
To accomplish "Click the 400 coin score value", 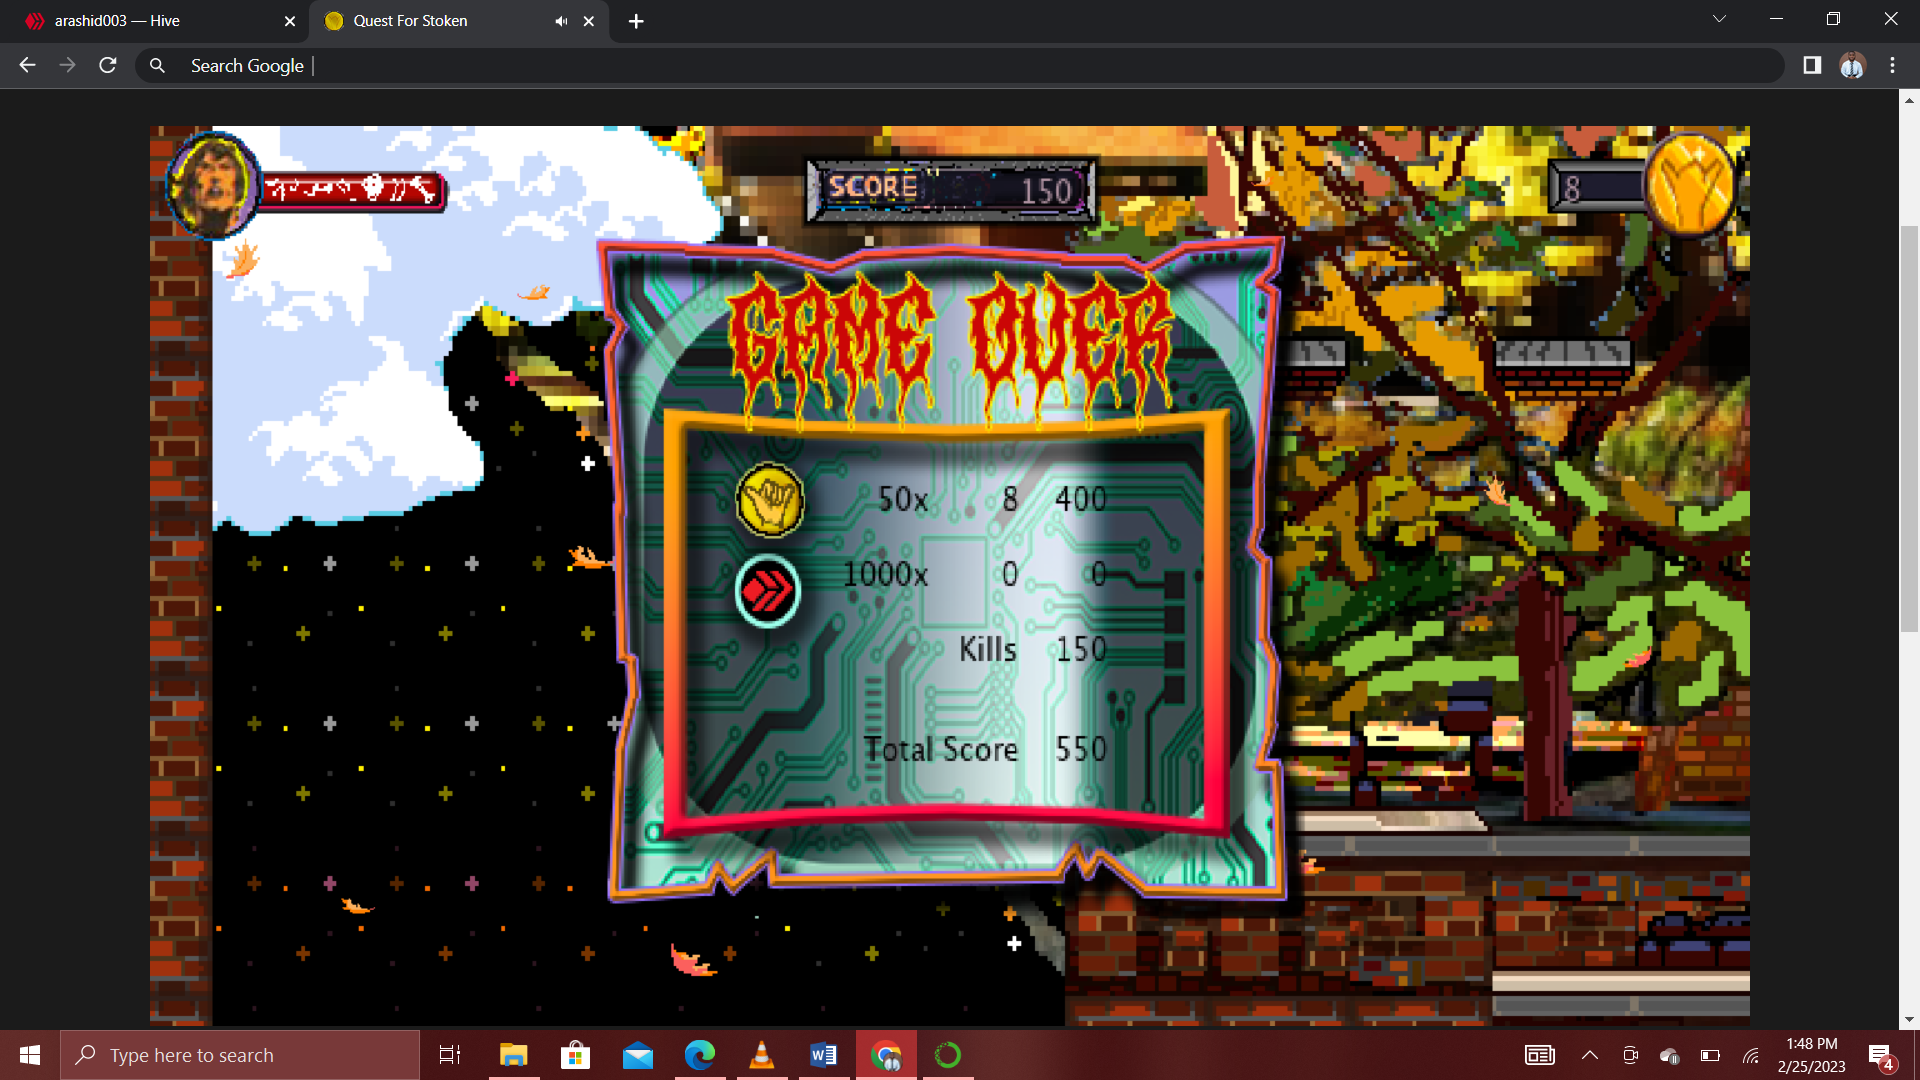I will (1081, 499).
